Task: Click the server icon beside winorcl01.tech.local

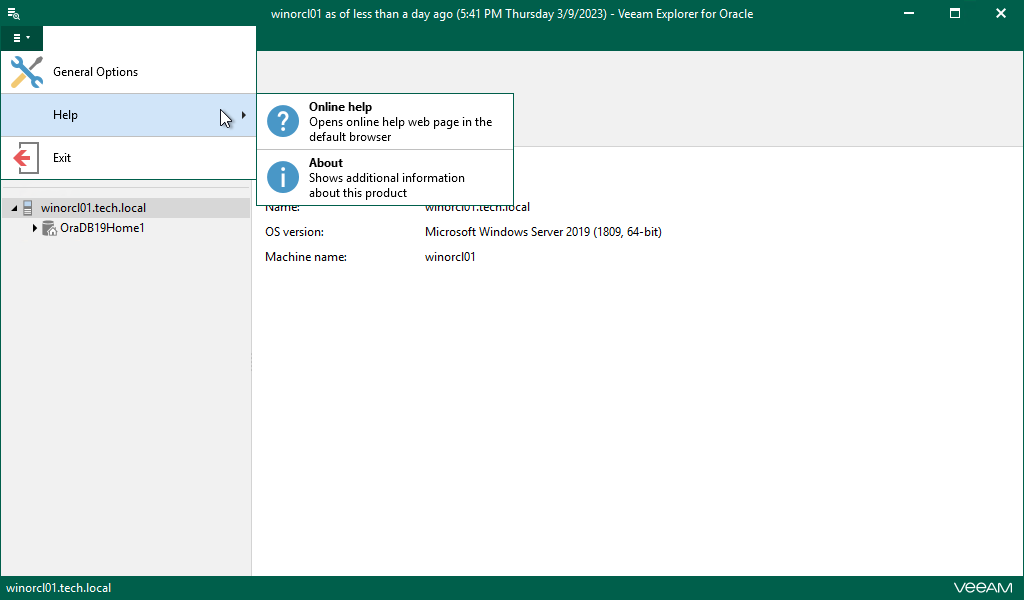Action: point(27,208)
